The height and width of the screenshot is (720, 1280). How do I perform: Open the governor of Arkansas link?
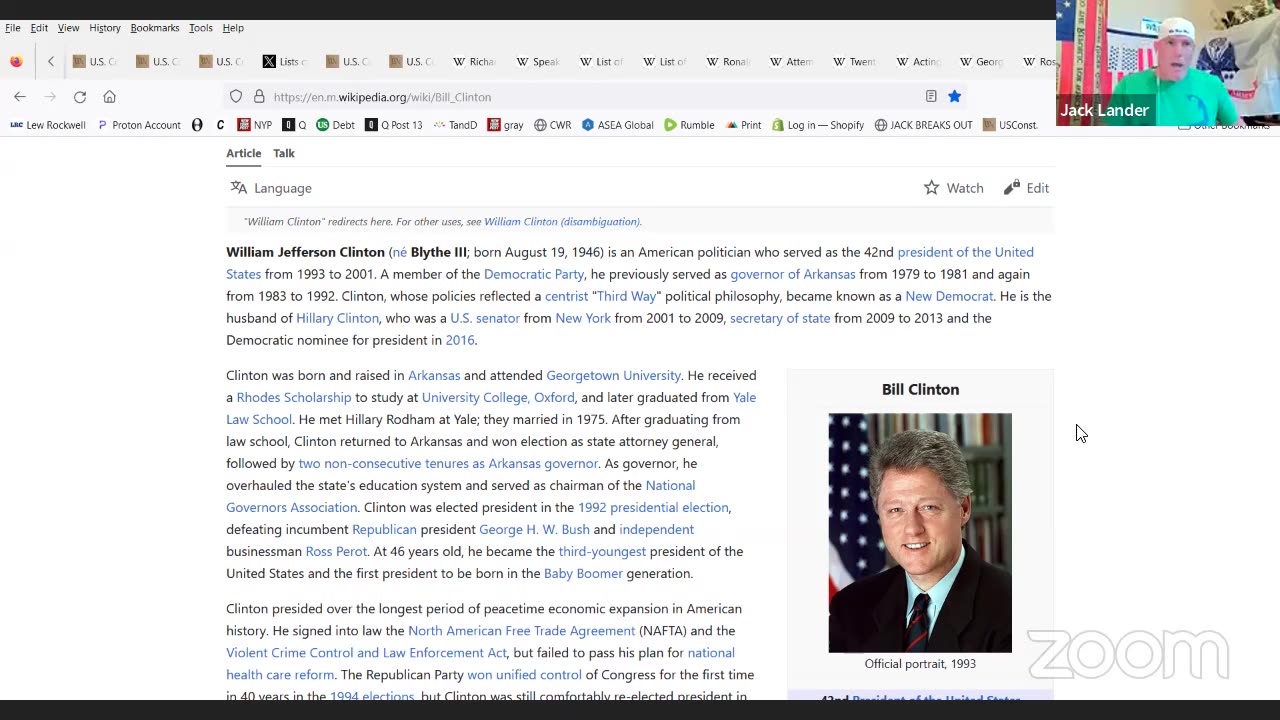point(793,274)
